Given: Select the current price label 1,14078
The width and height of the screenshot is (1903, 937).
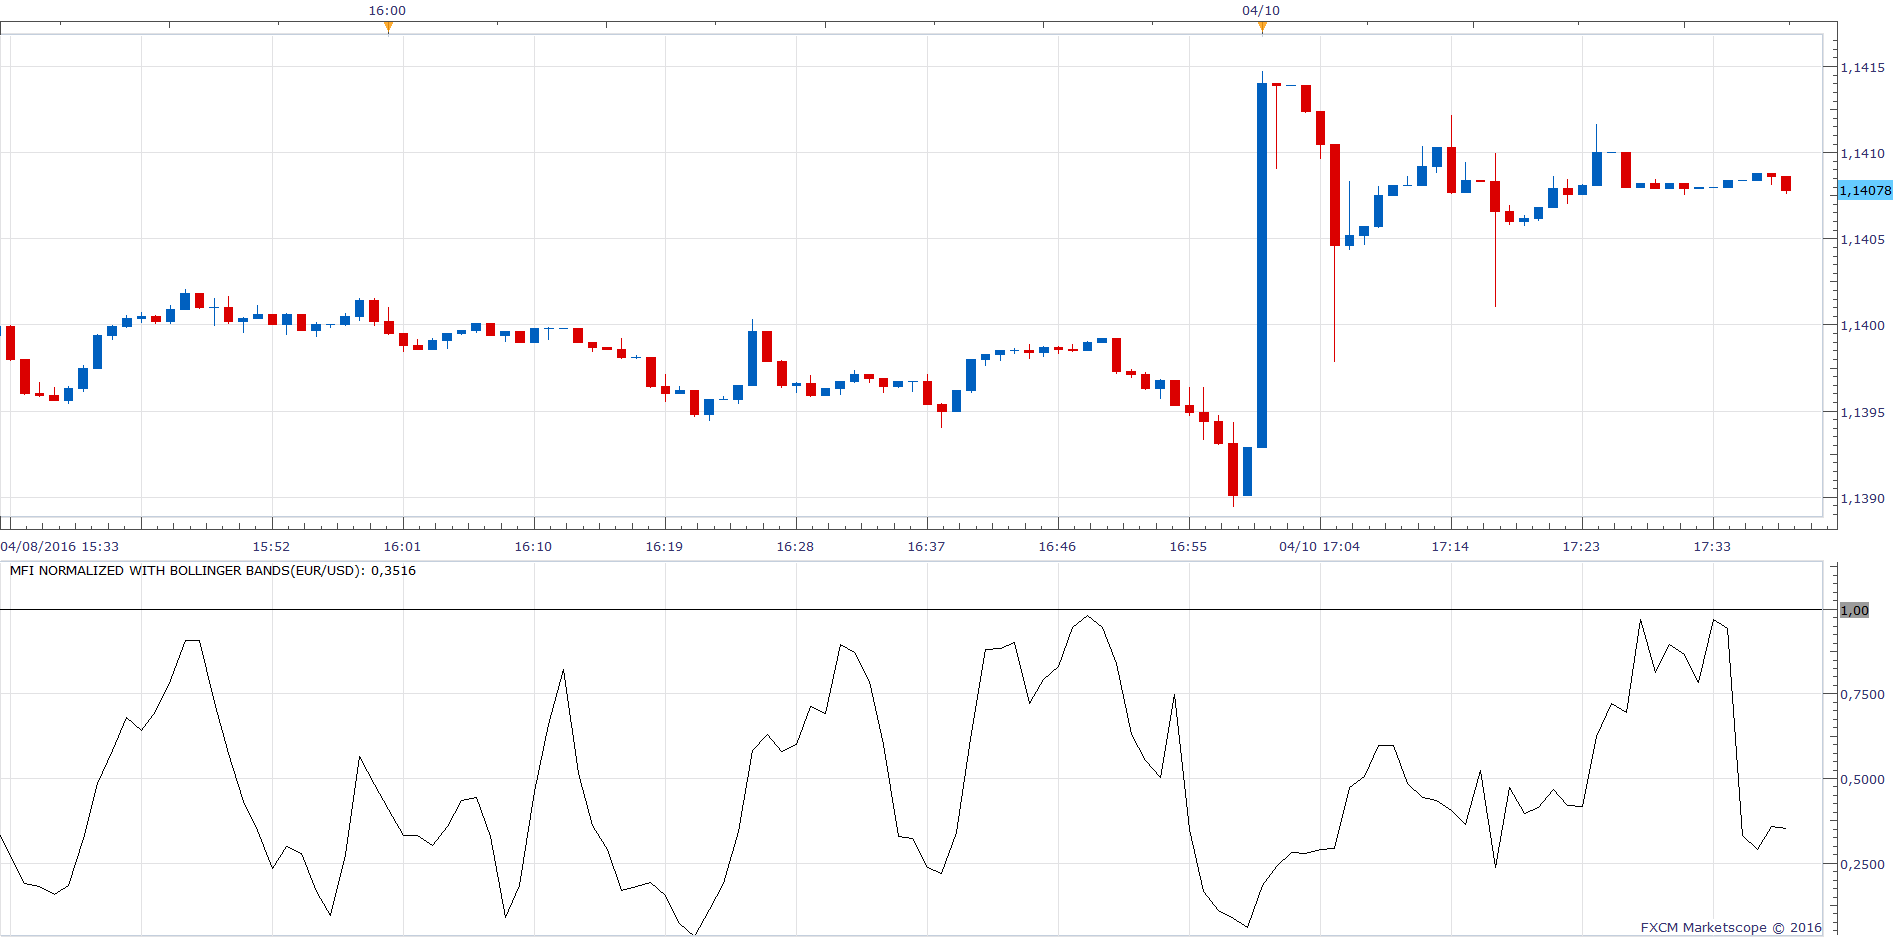Looking at the screenshot, I should coord(1866,190).
